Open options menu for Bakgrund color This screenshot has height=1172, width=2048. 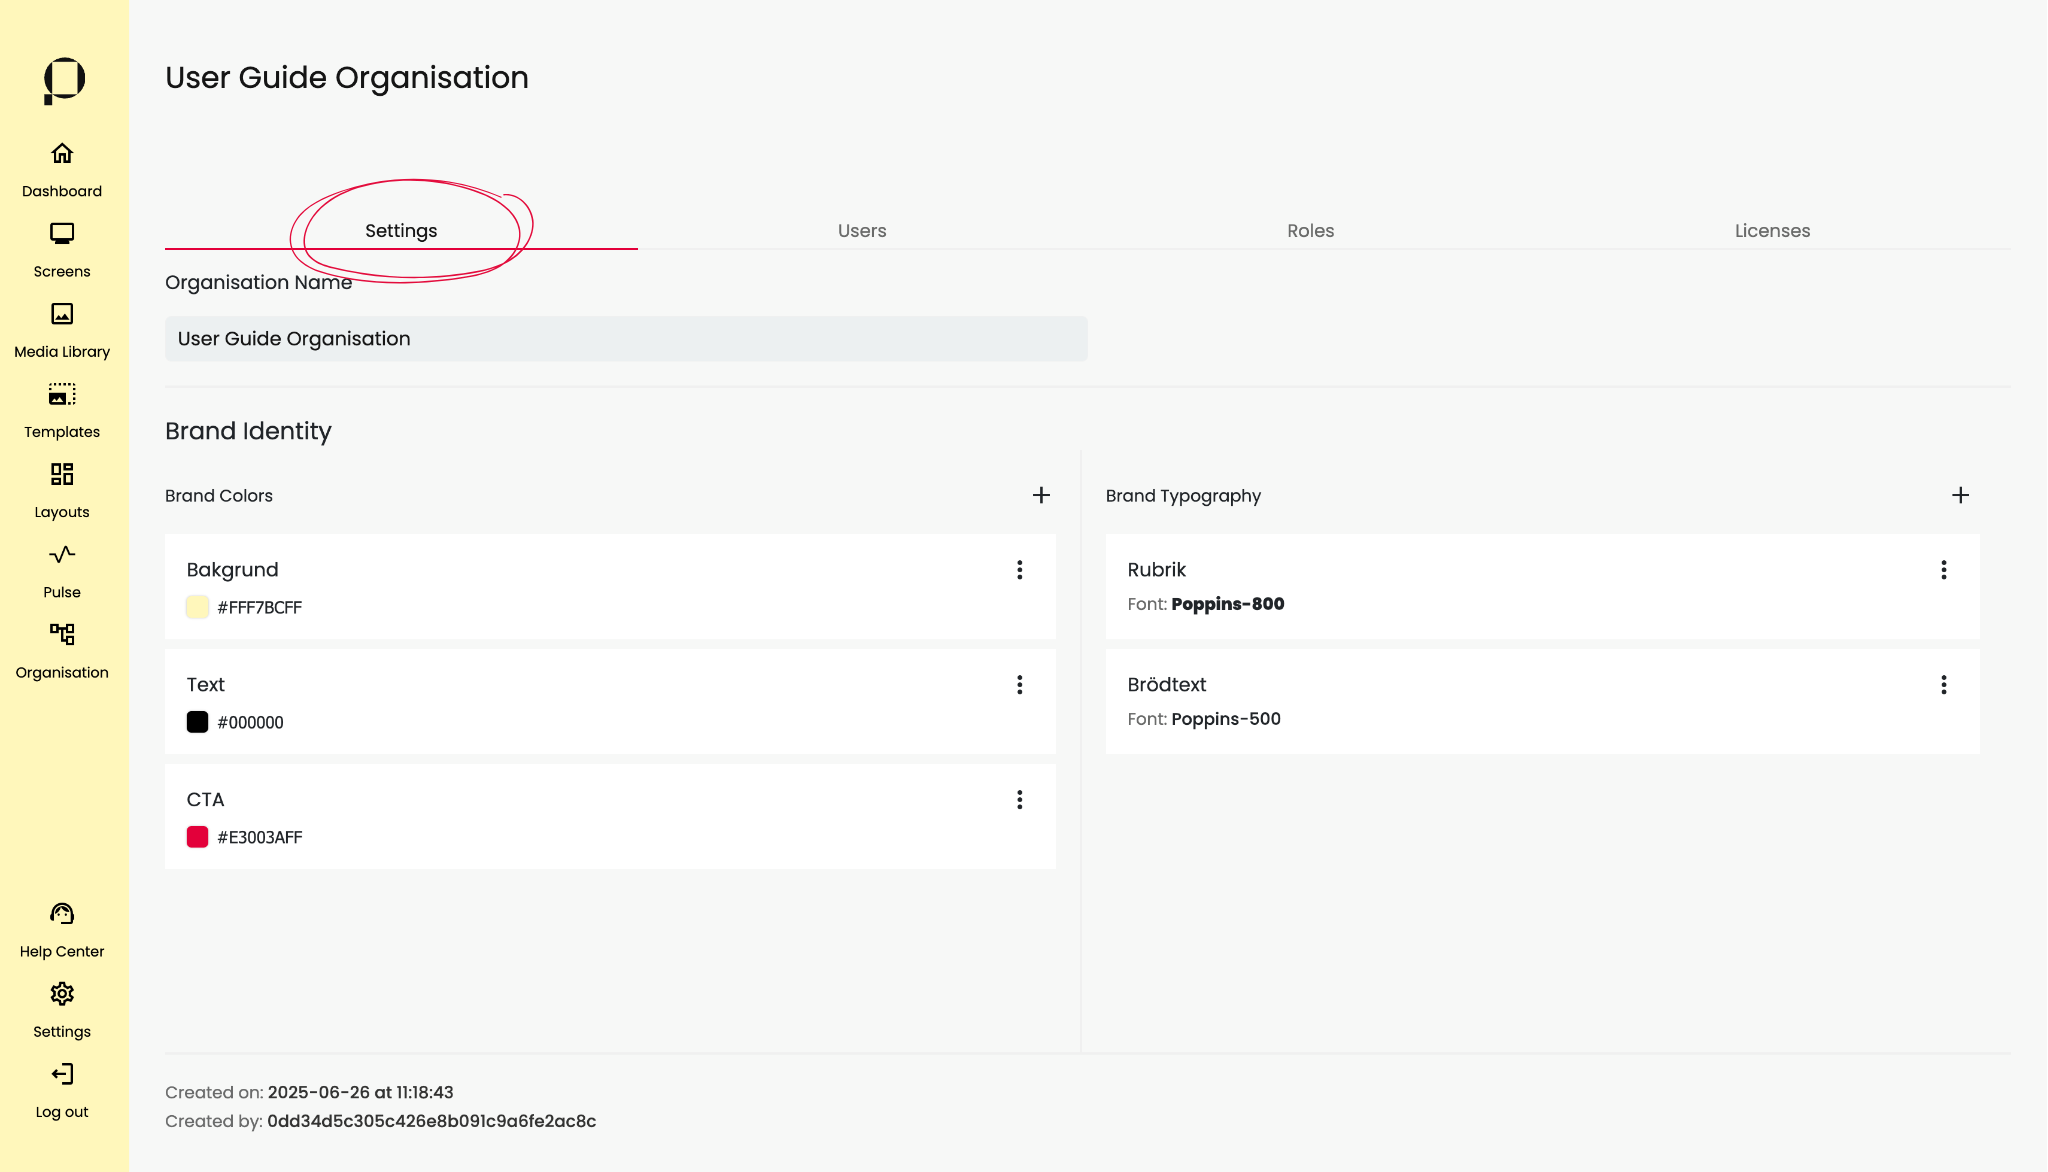coord(1019,570)
